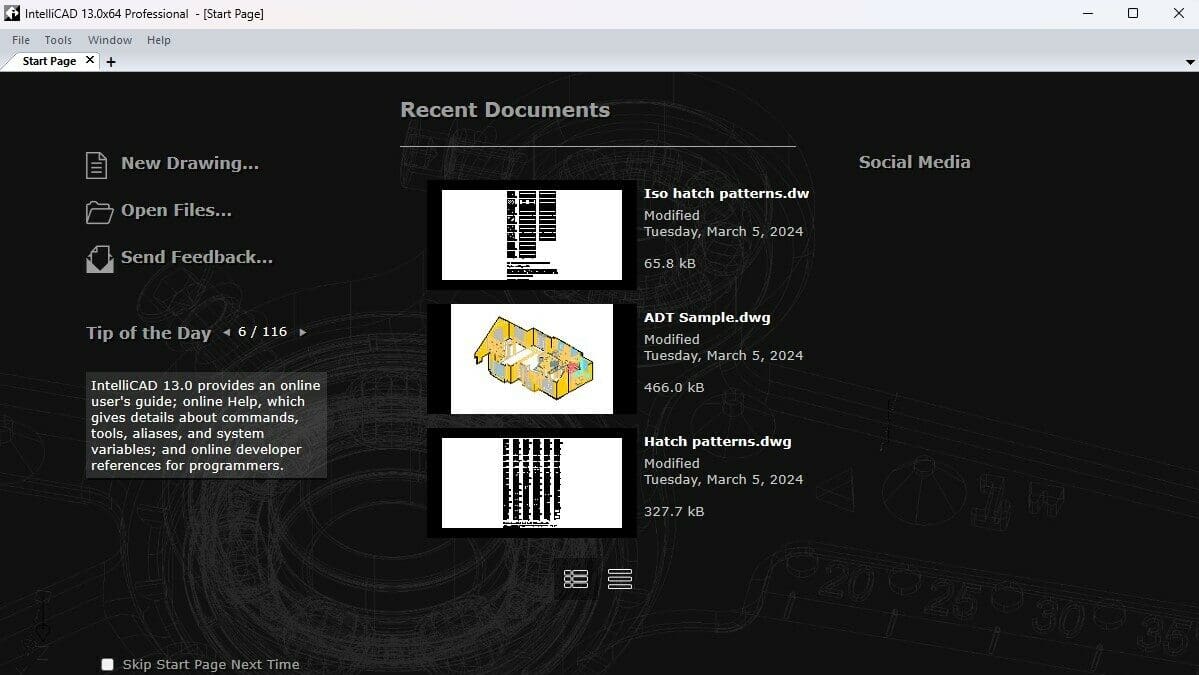Click the Recent Documents heading
Image resolution: width=1199 pixels, height=675 pixels.
(x=505, y=110)
